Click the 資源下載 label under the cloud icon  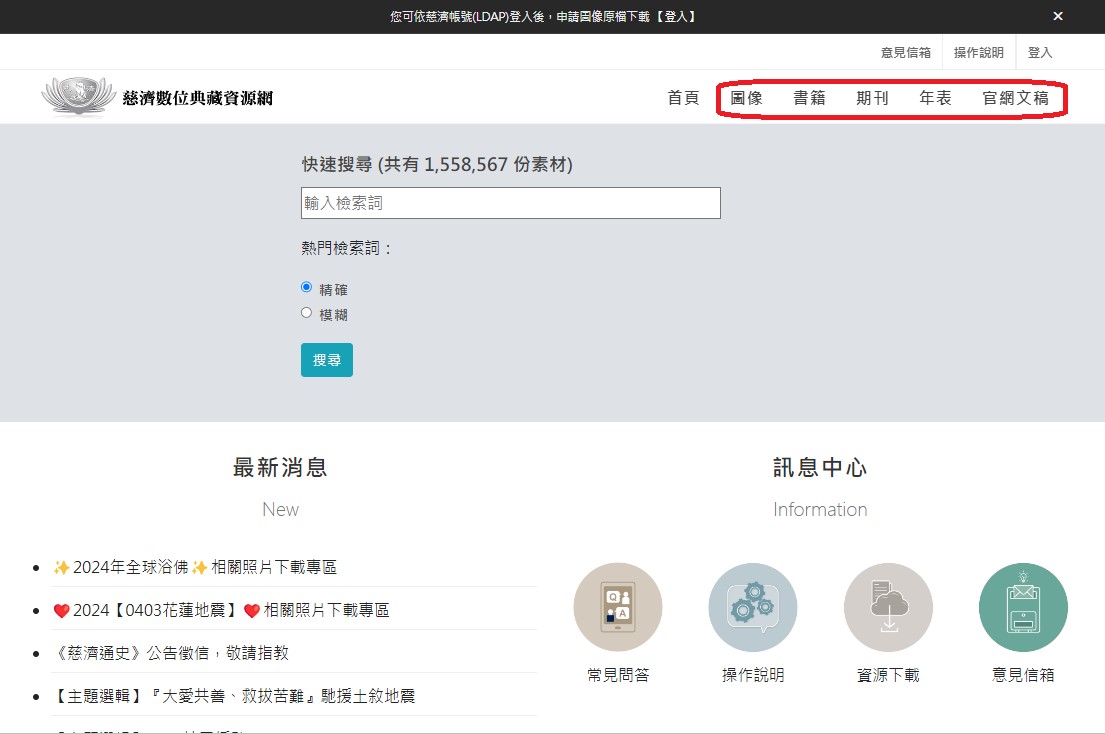click(888, 675)
